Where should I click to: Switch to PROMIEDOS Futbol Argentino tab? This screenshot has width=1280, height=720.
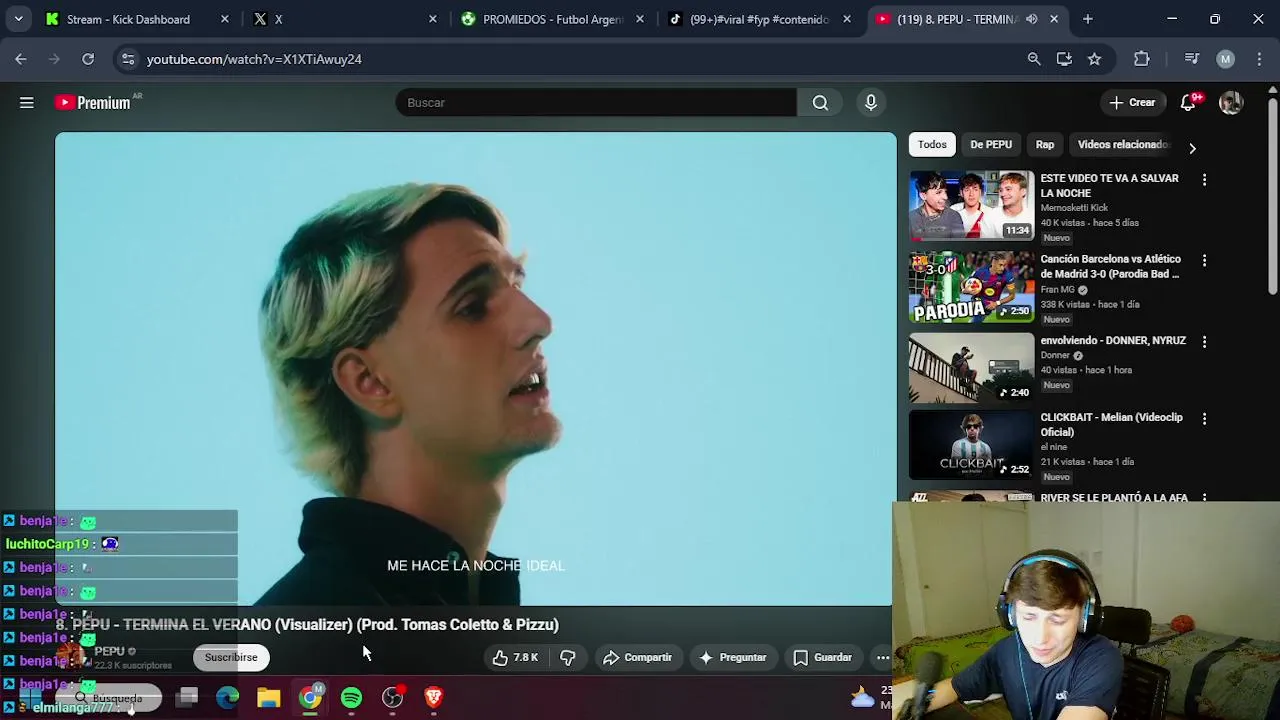pos(553,19)
